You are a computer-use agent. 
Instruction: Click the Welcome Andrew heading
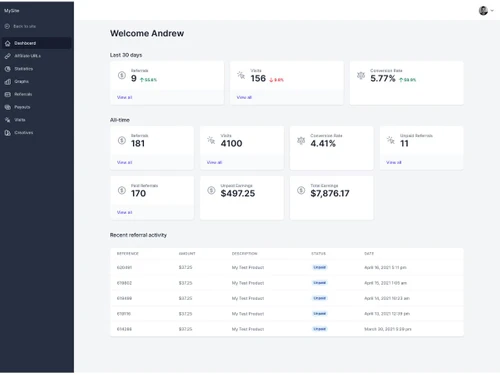click(x=147, y=33)
